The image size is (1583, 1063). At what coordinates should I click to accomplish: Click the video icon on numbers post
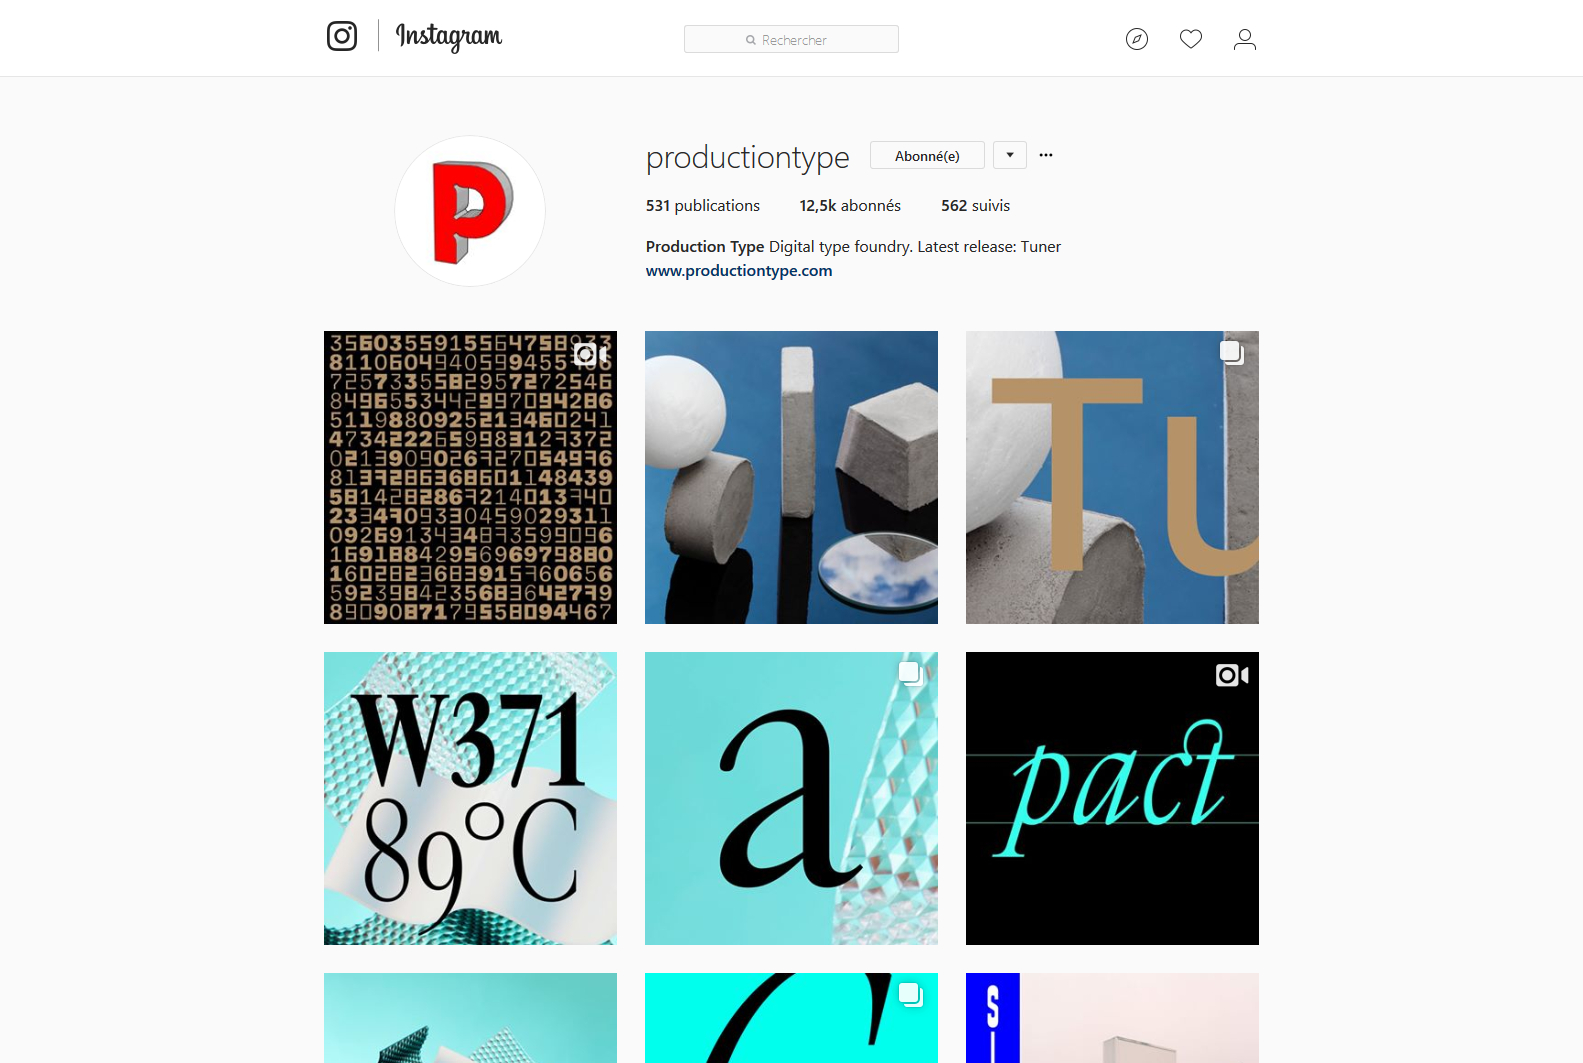point(591,354)
